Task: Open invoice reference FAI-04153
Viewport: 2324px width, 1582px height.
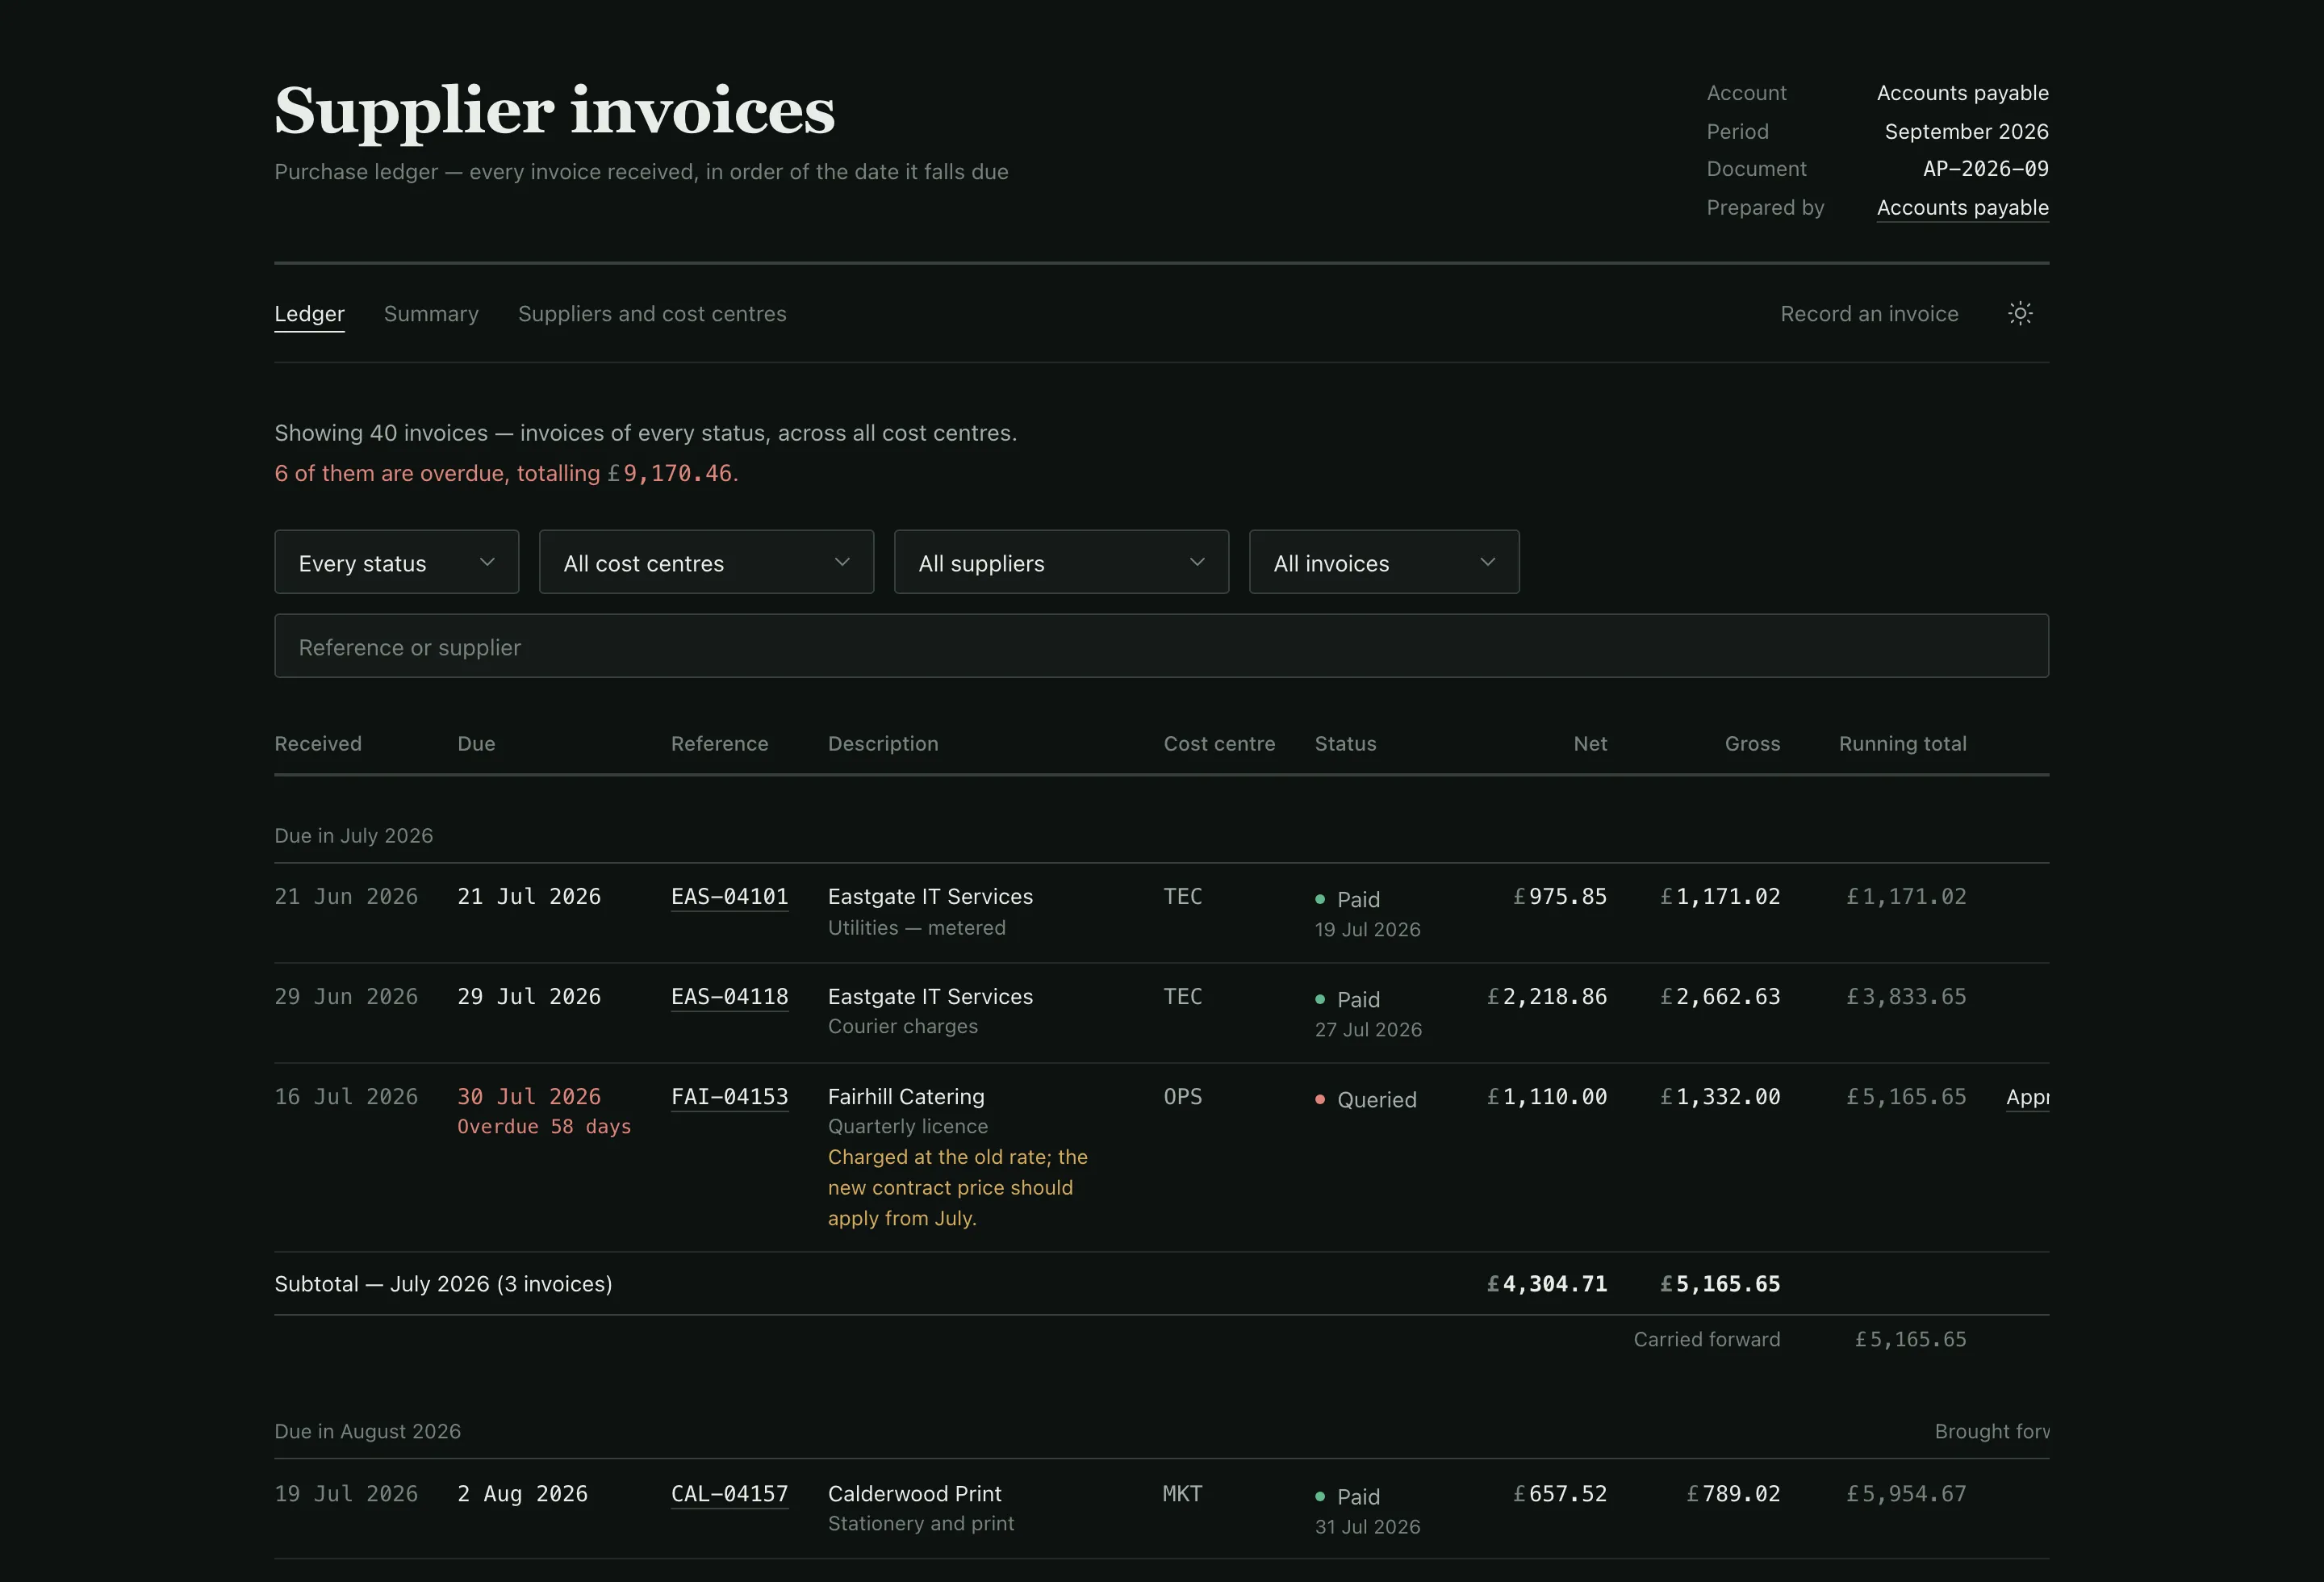Action: (x=729, y=1097)
